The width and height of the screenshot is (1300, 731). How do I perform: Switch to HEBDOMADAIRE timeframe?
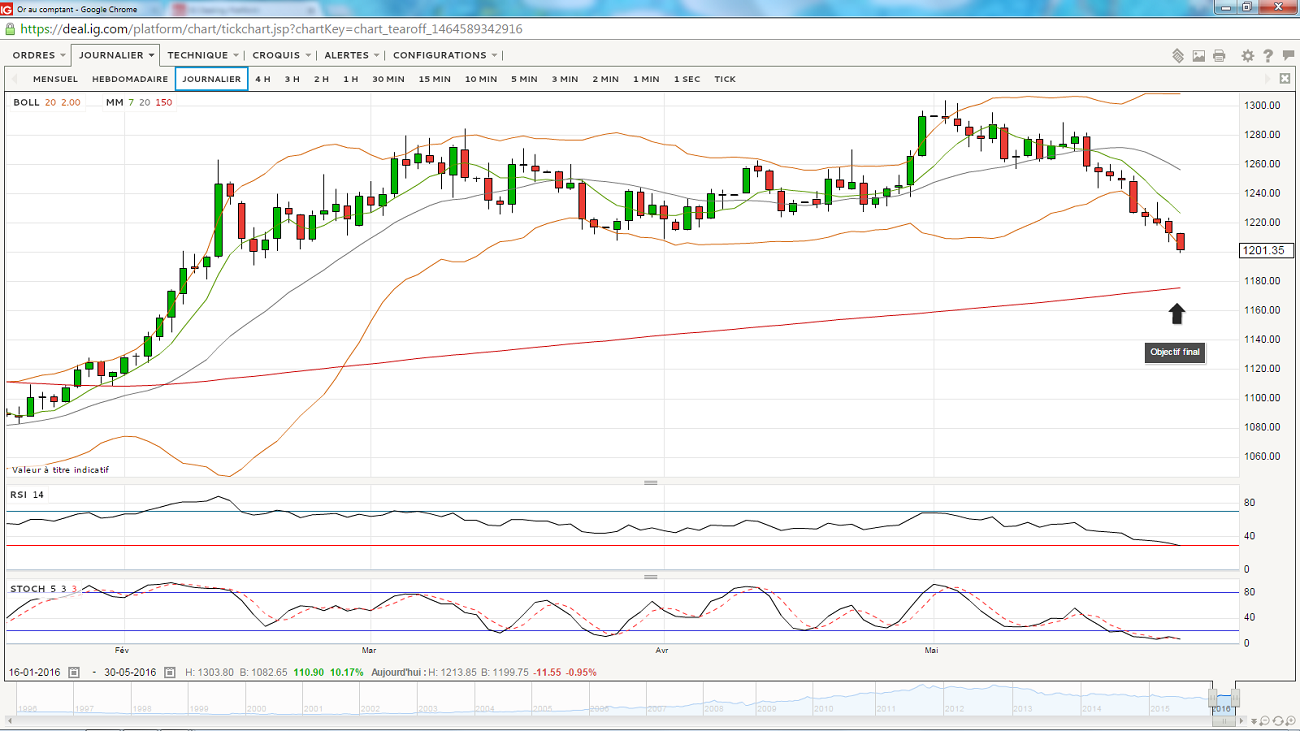point(130,79)
